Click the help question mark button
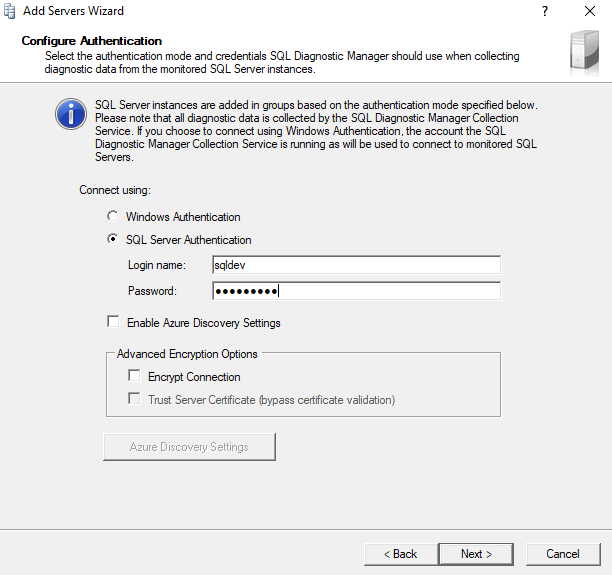 click(545, 11)
